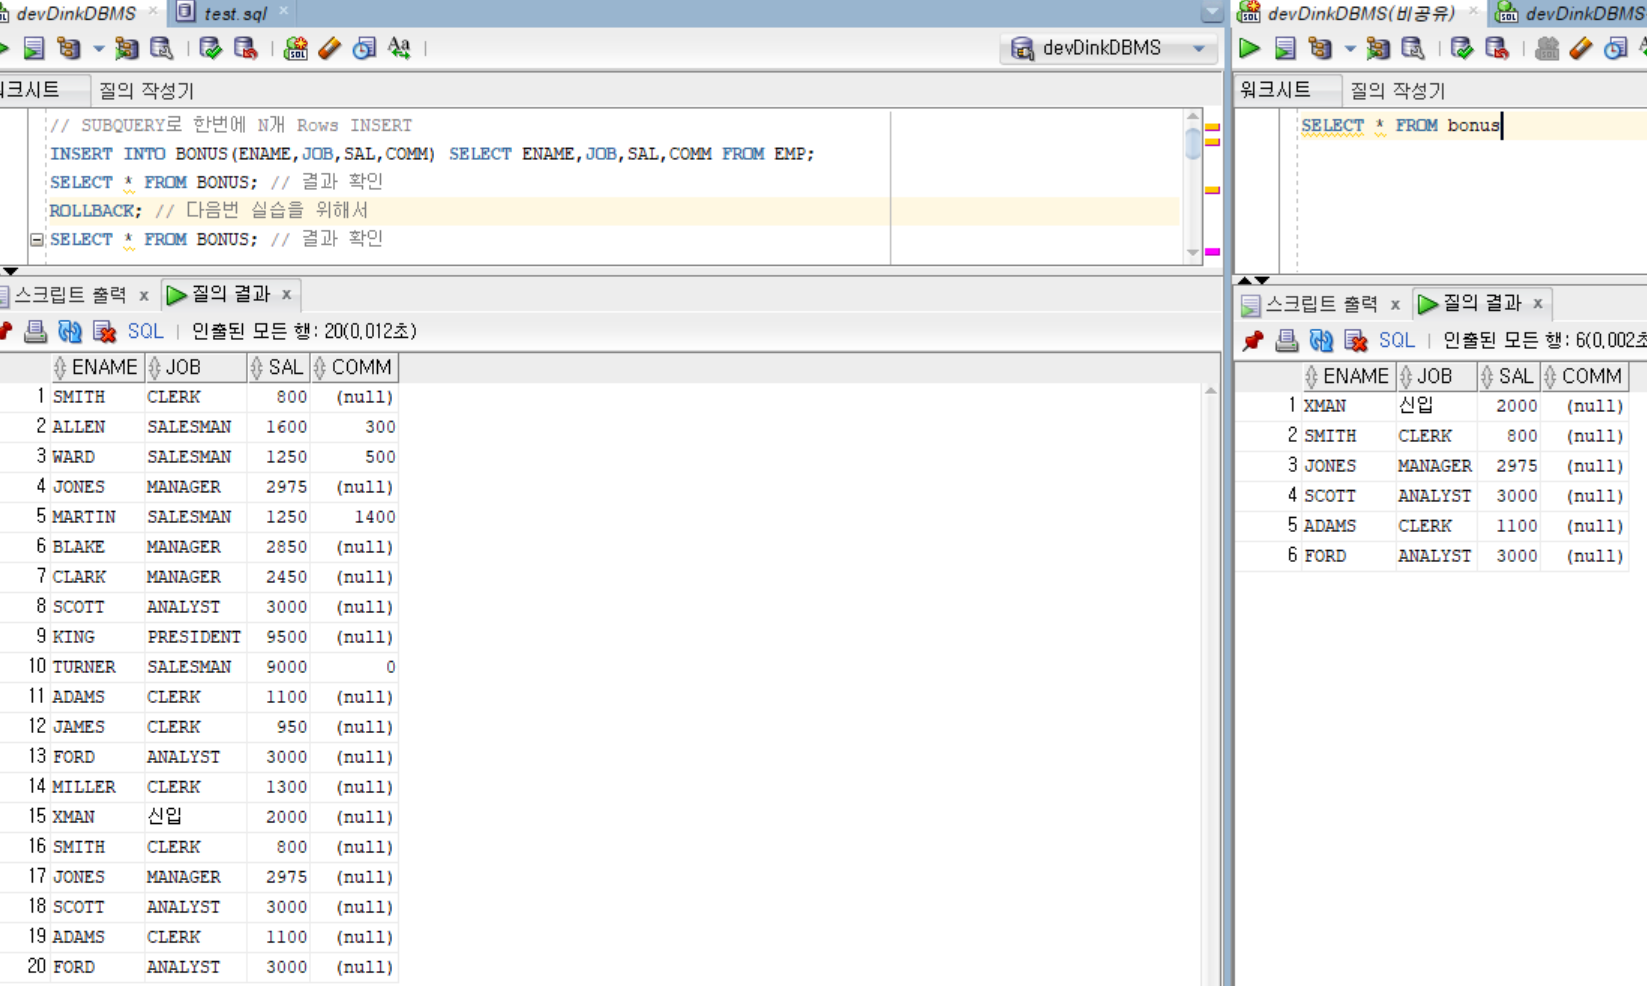Image resolution: width=1647 pixels, height=986 pixels.
Task: Click the SQL link in left results
Action: point(145,331)
